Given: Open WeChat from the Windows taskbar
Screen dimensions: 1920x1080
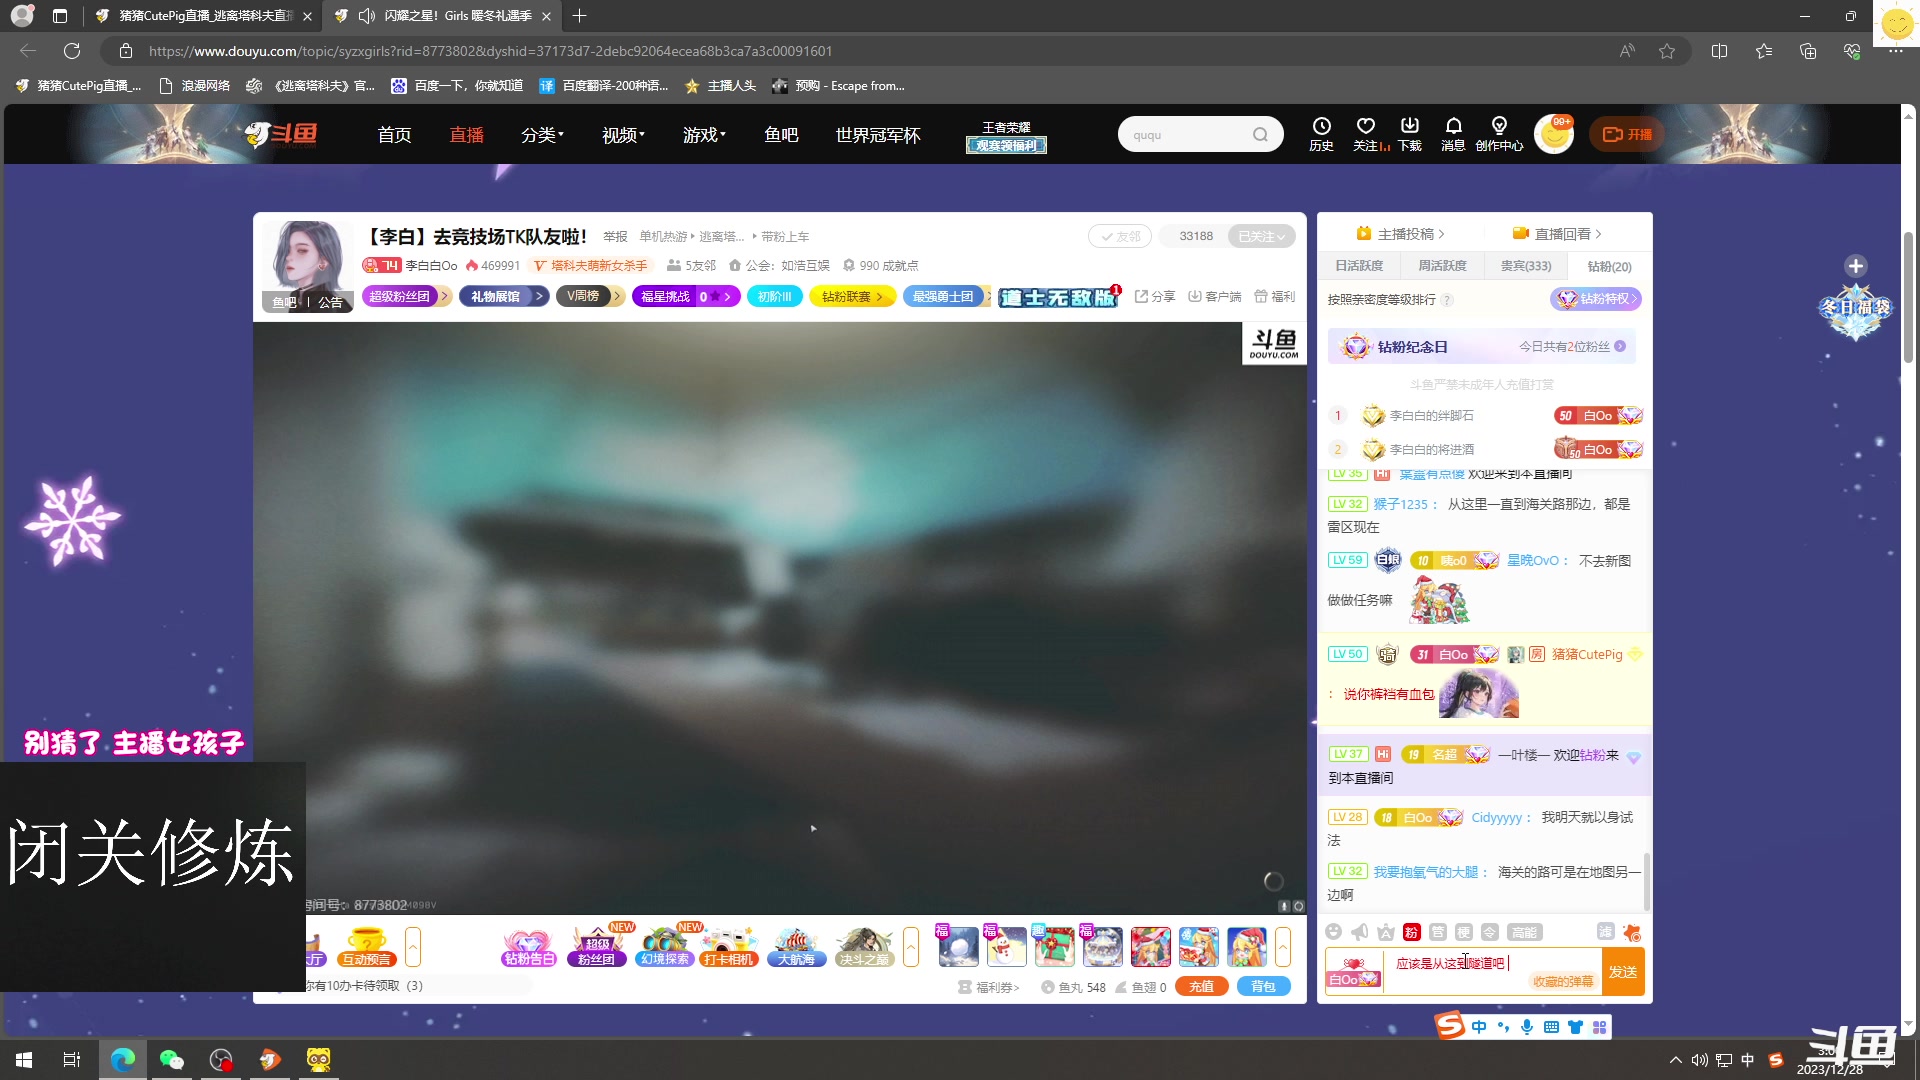Looking at the screenshot, I should coord(171,1059).
